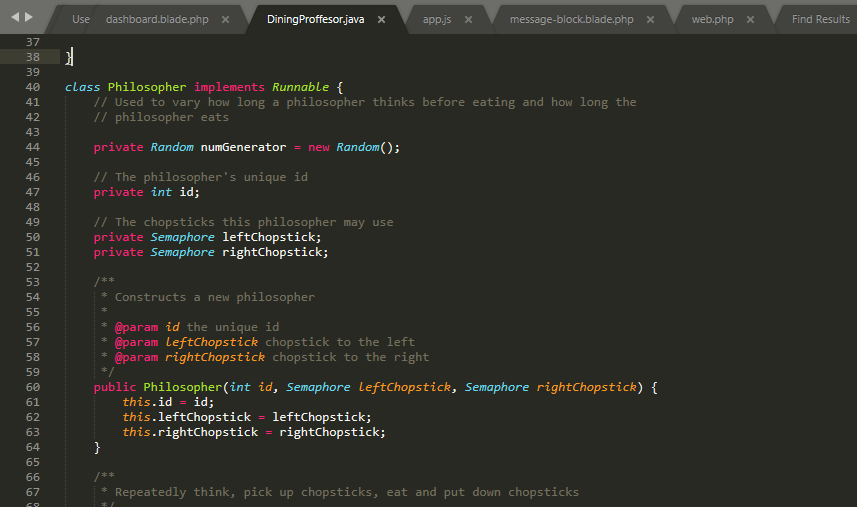
Task: Click the 'implements' keyword
Action: [229, 87]
